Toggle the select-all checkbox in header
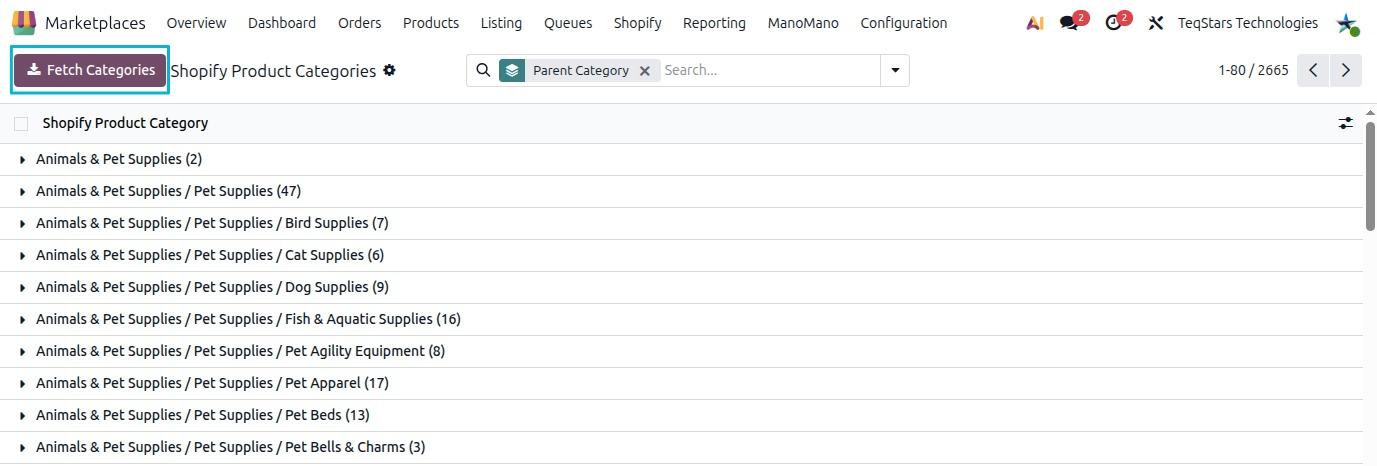 pyautogui.click(x=21, y=124)
